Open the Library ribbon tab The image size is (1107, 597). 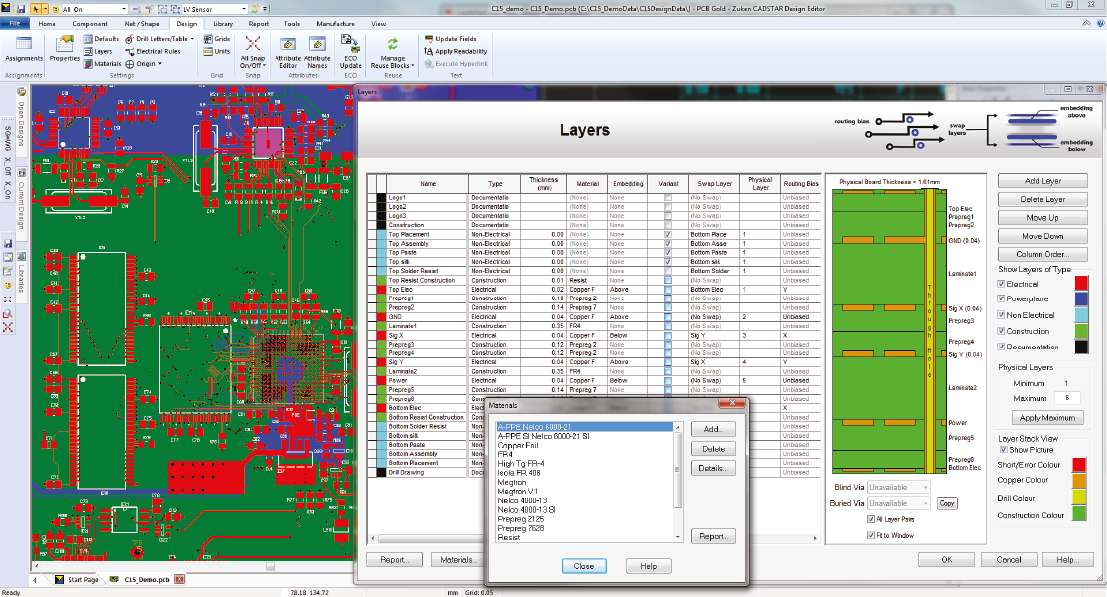(223, 22)
